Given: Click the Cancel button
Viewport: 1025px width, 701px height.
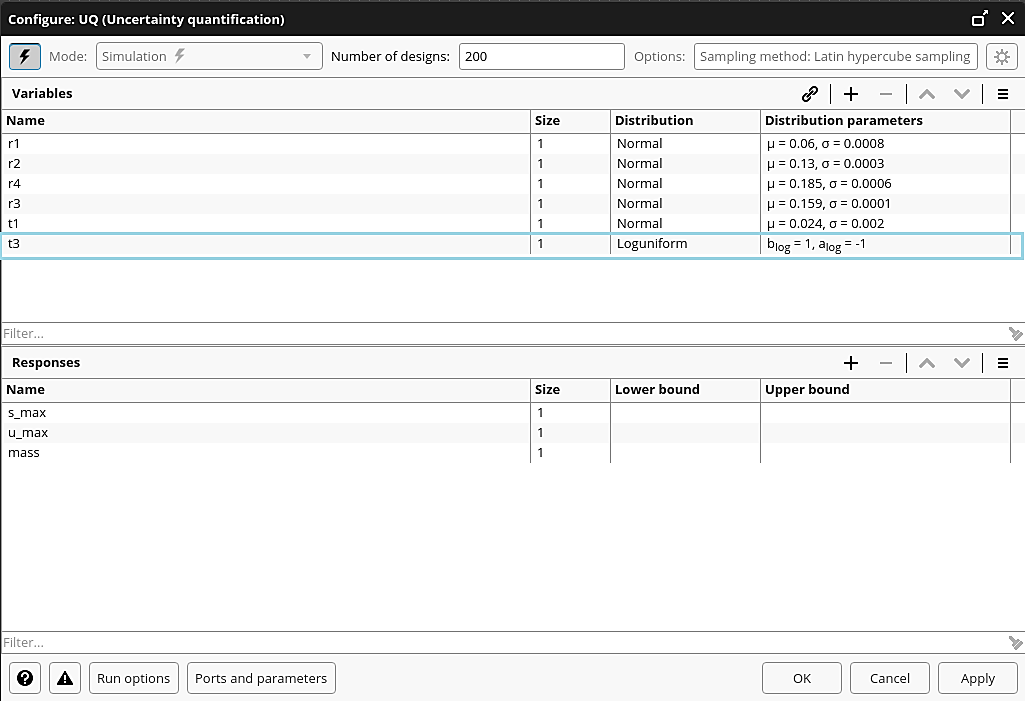Looking at the screenshot, I should click(x=889, y=678).
